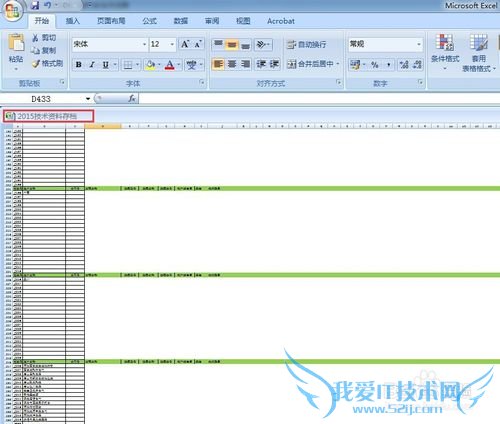500x424 pixels.
Task: Apply fill color with the paint bucket
Action: [x=151, y=65]
